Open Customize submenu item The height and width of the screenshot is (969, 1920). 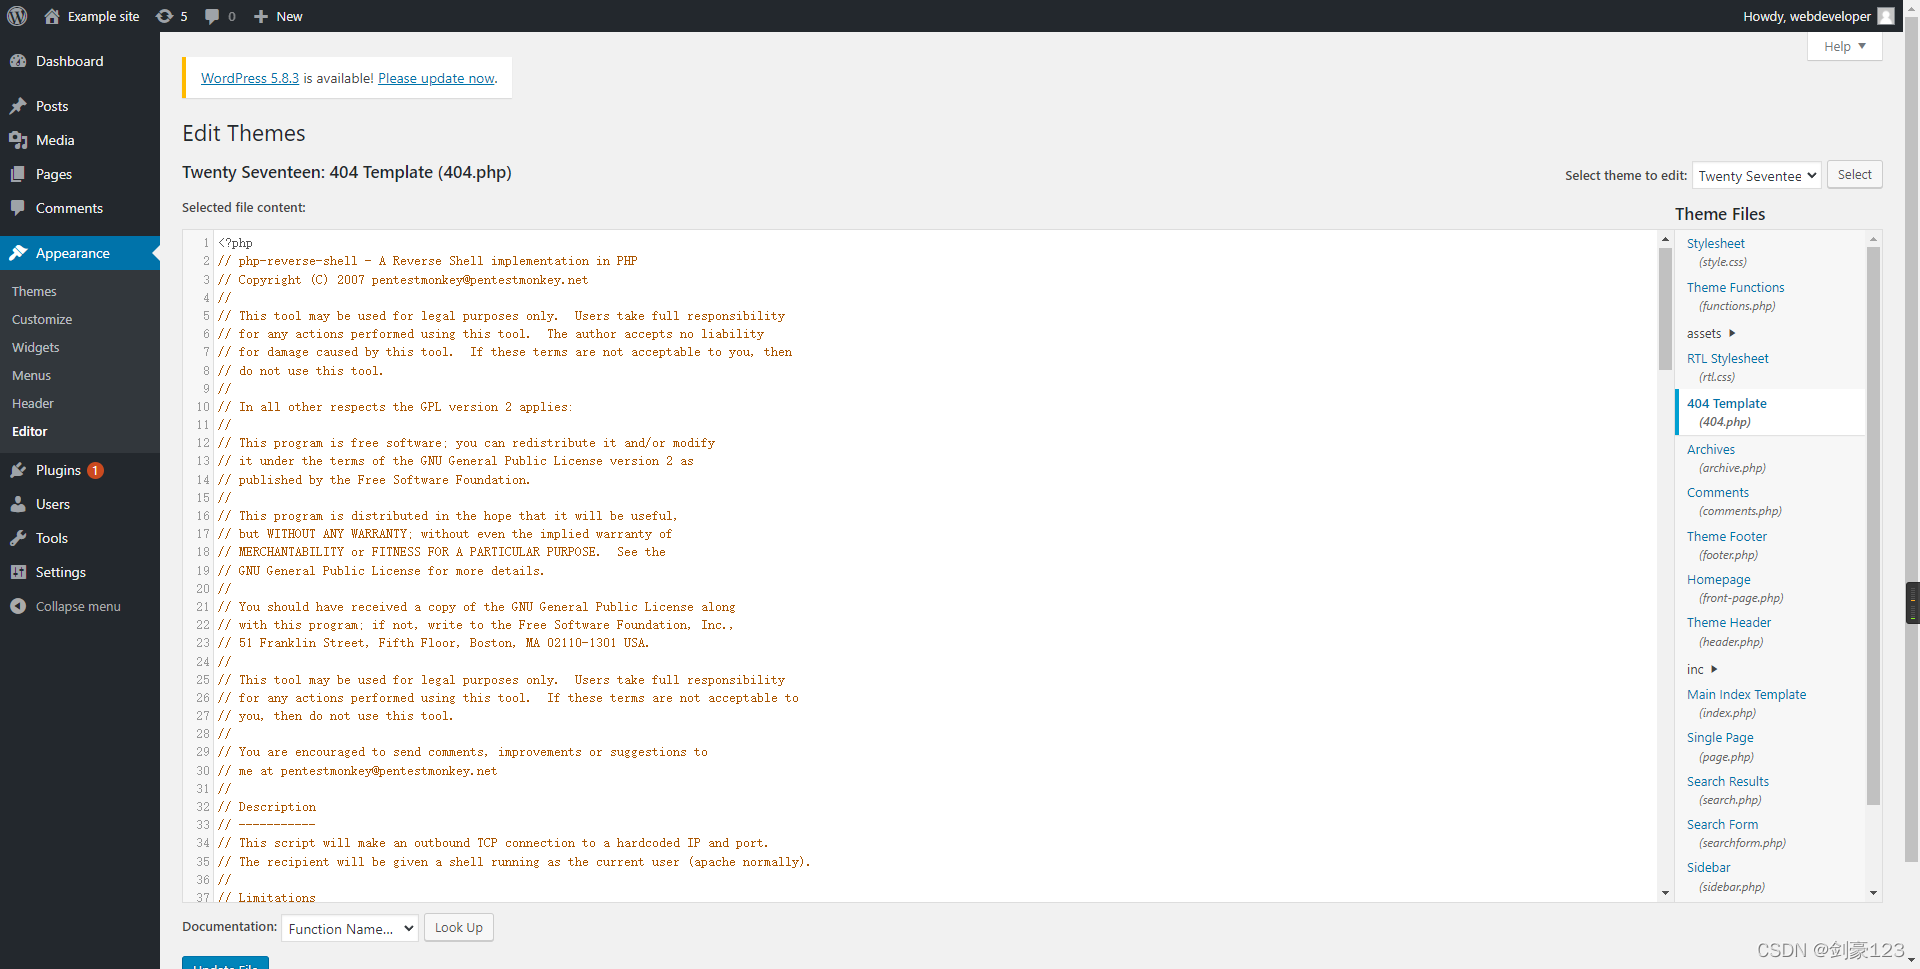[42, 319]
